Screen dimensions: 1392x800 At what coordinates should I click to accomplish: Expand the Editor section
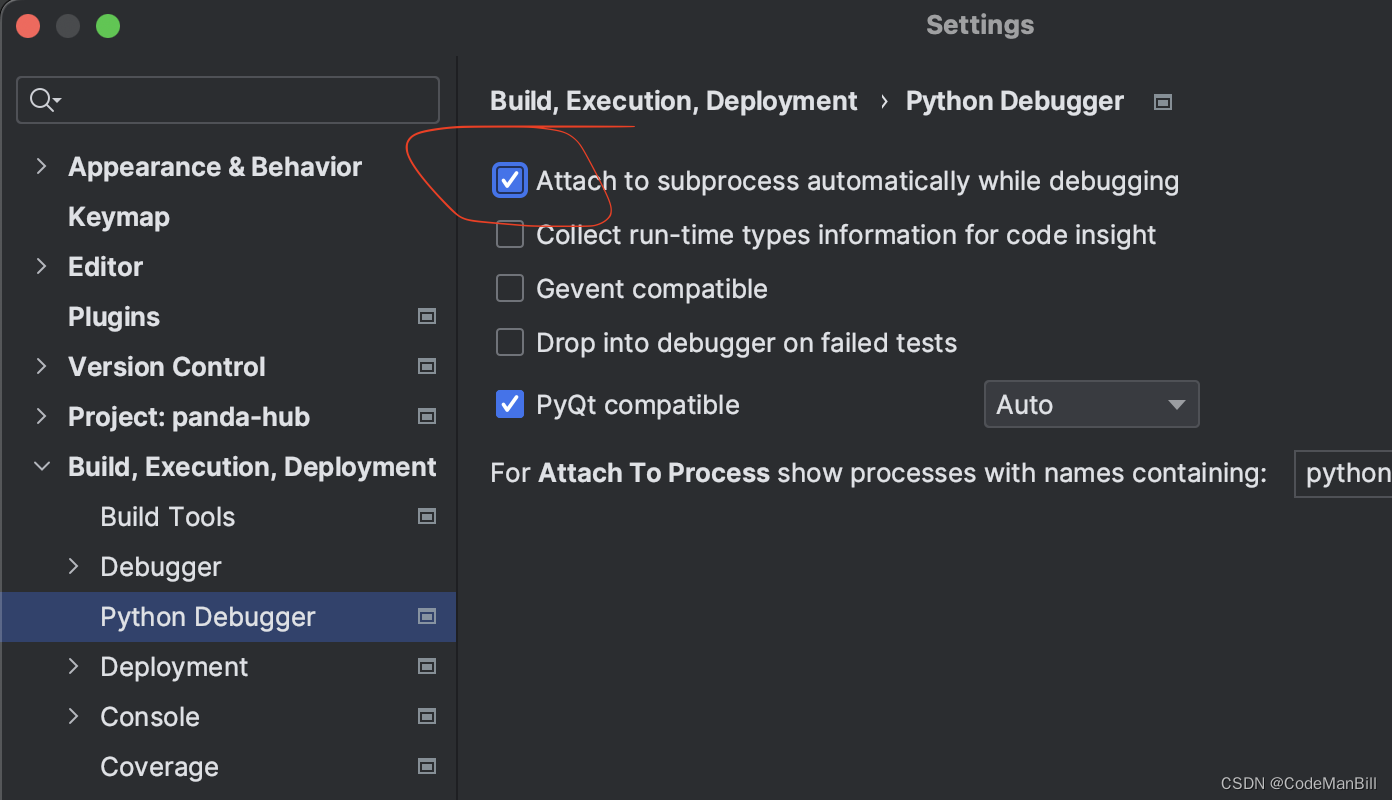41,266
